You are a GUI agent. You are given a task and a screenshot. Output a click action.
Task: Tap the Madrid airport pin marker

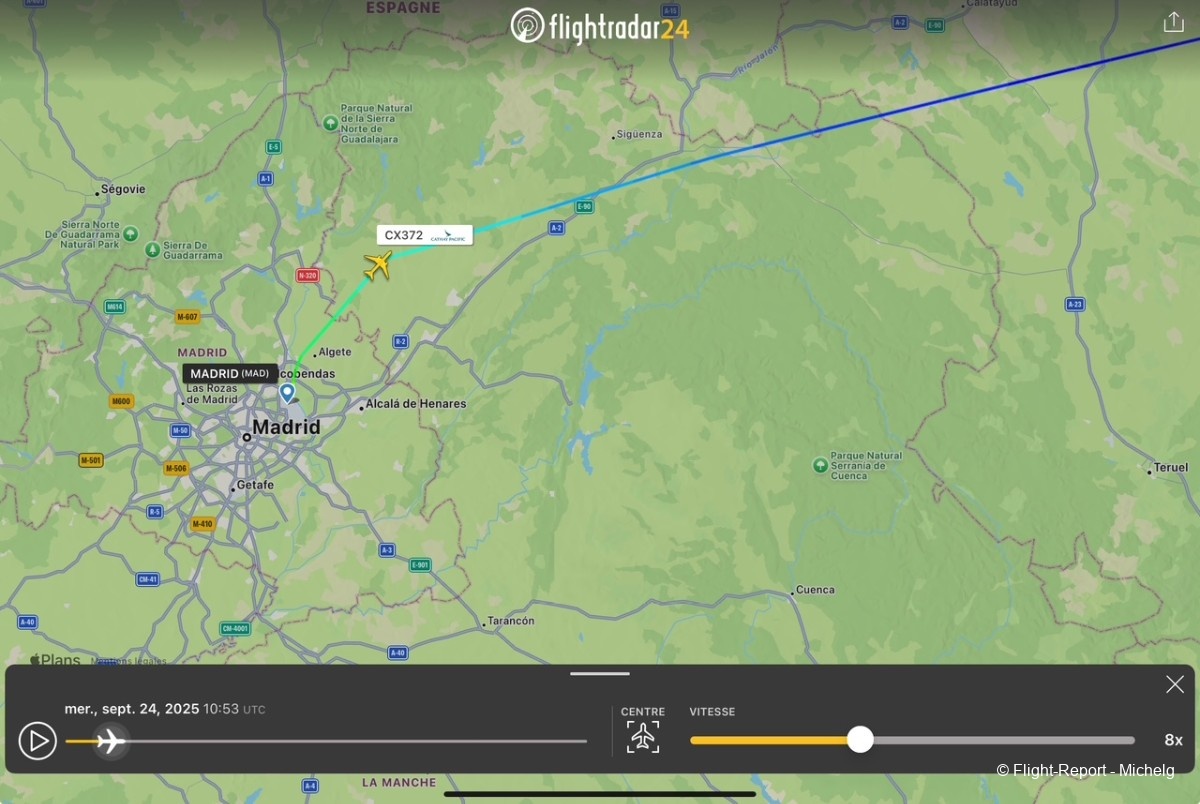287,392
